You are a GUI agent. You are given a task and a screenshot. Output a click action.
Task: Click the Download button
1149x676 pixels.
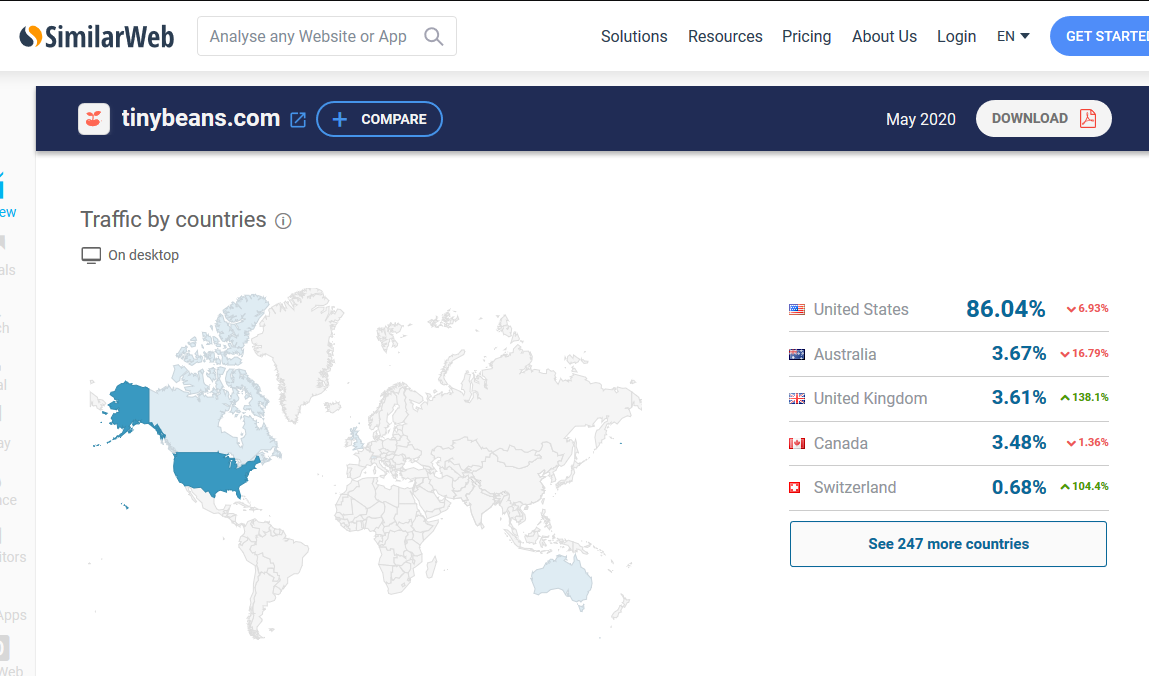1043,118
